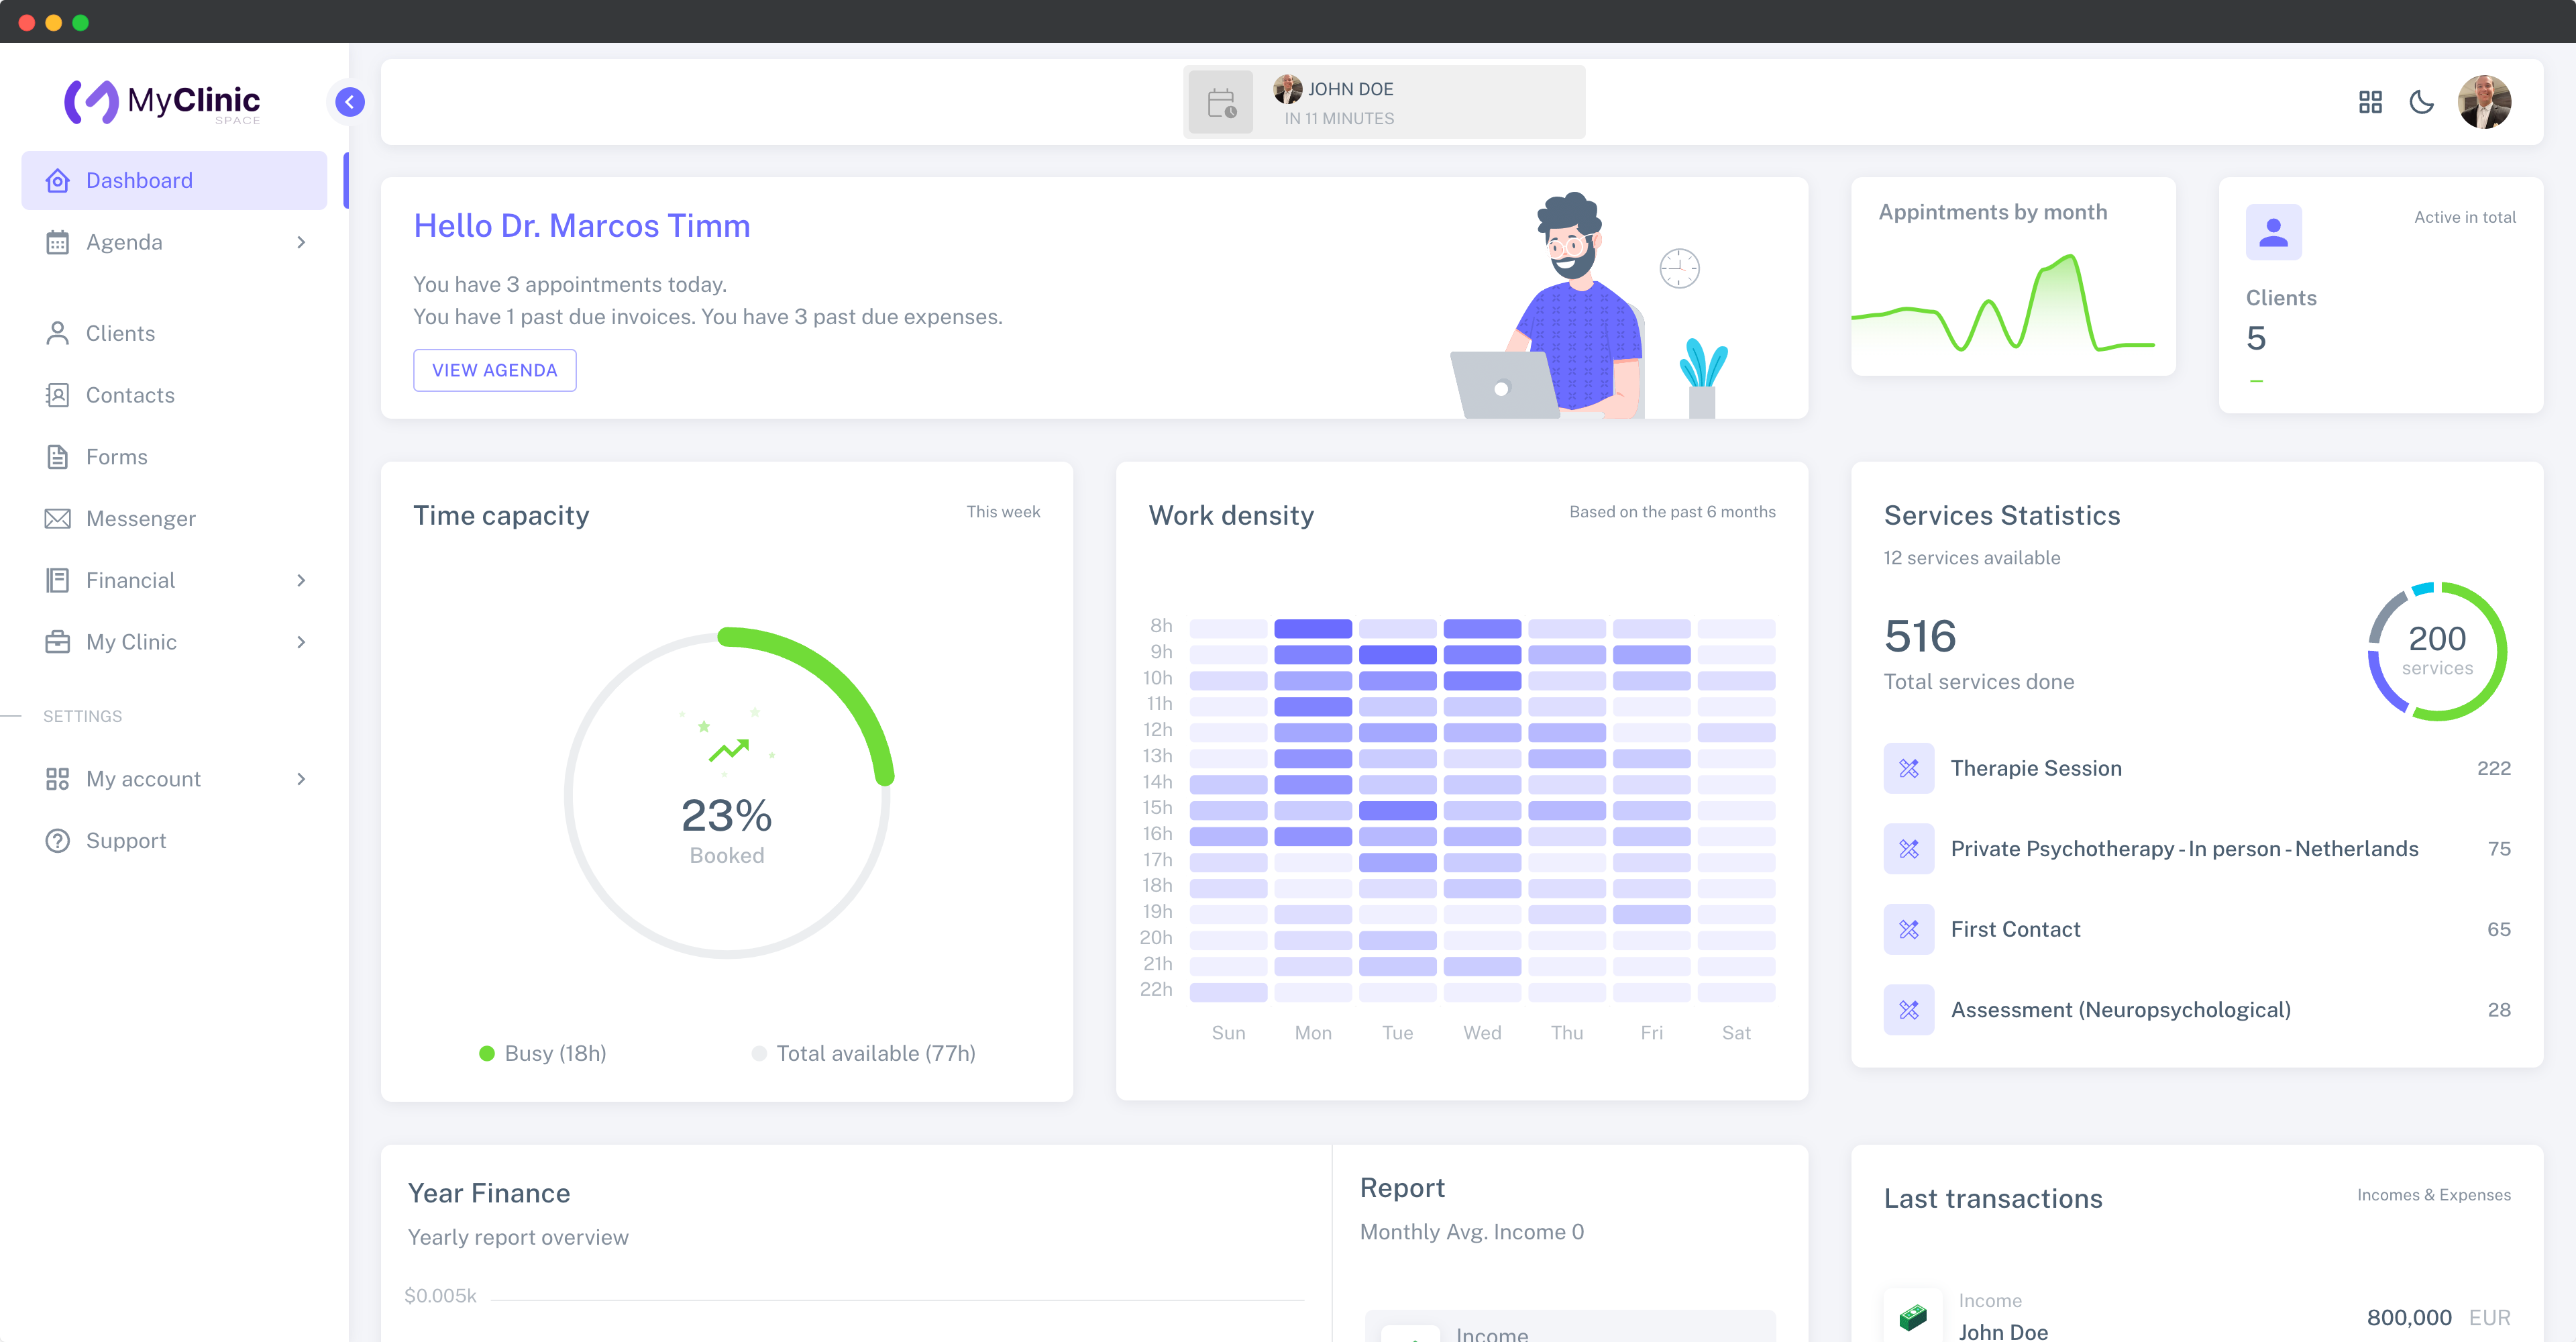This screenshot has width=2576, height=1342.
Task: Open the Support link in the sidebar
Action: coord(125,841)
